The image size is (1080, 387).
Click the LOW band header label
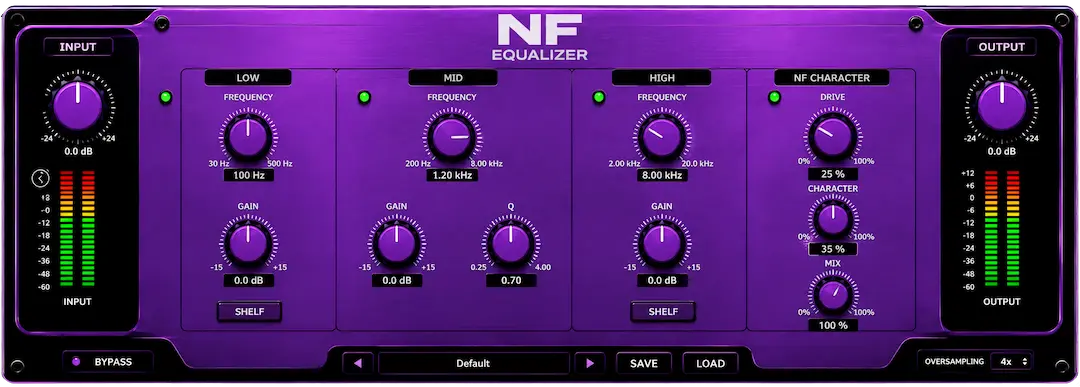tap(248, 78)
